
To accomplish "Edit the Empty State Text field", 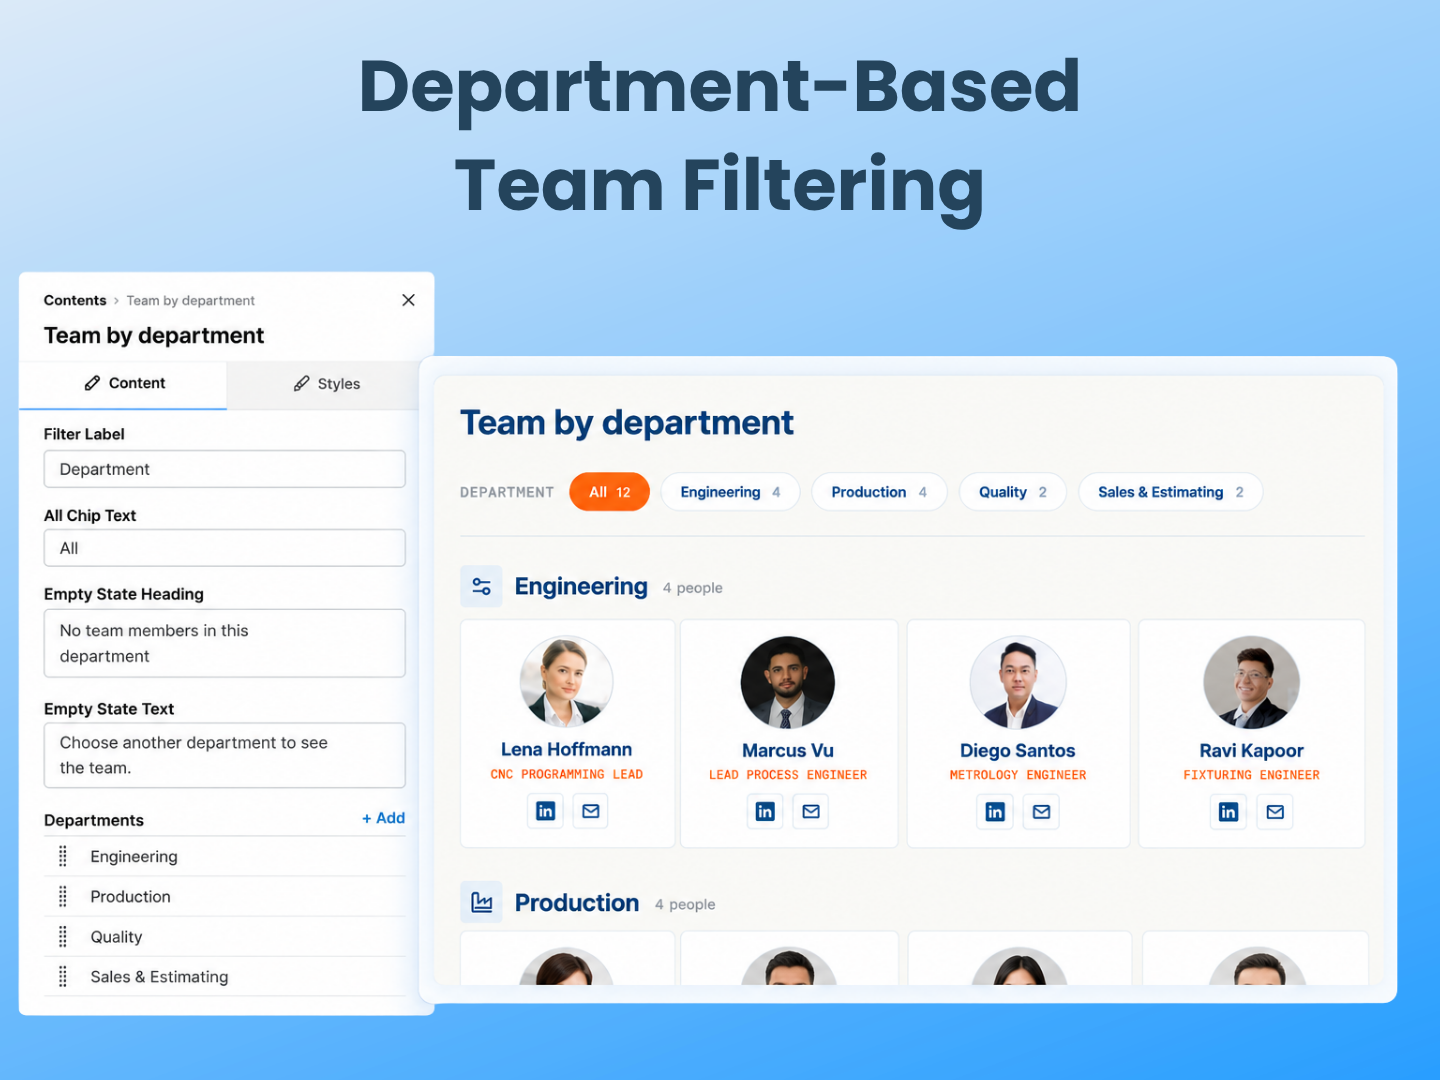I will (225, 755).
